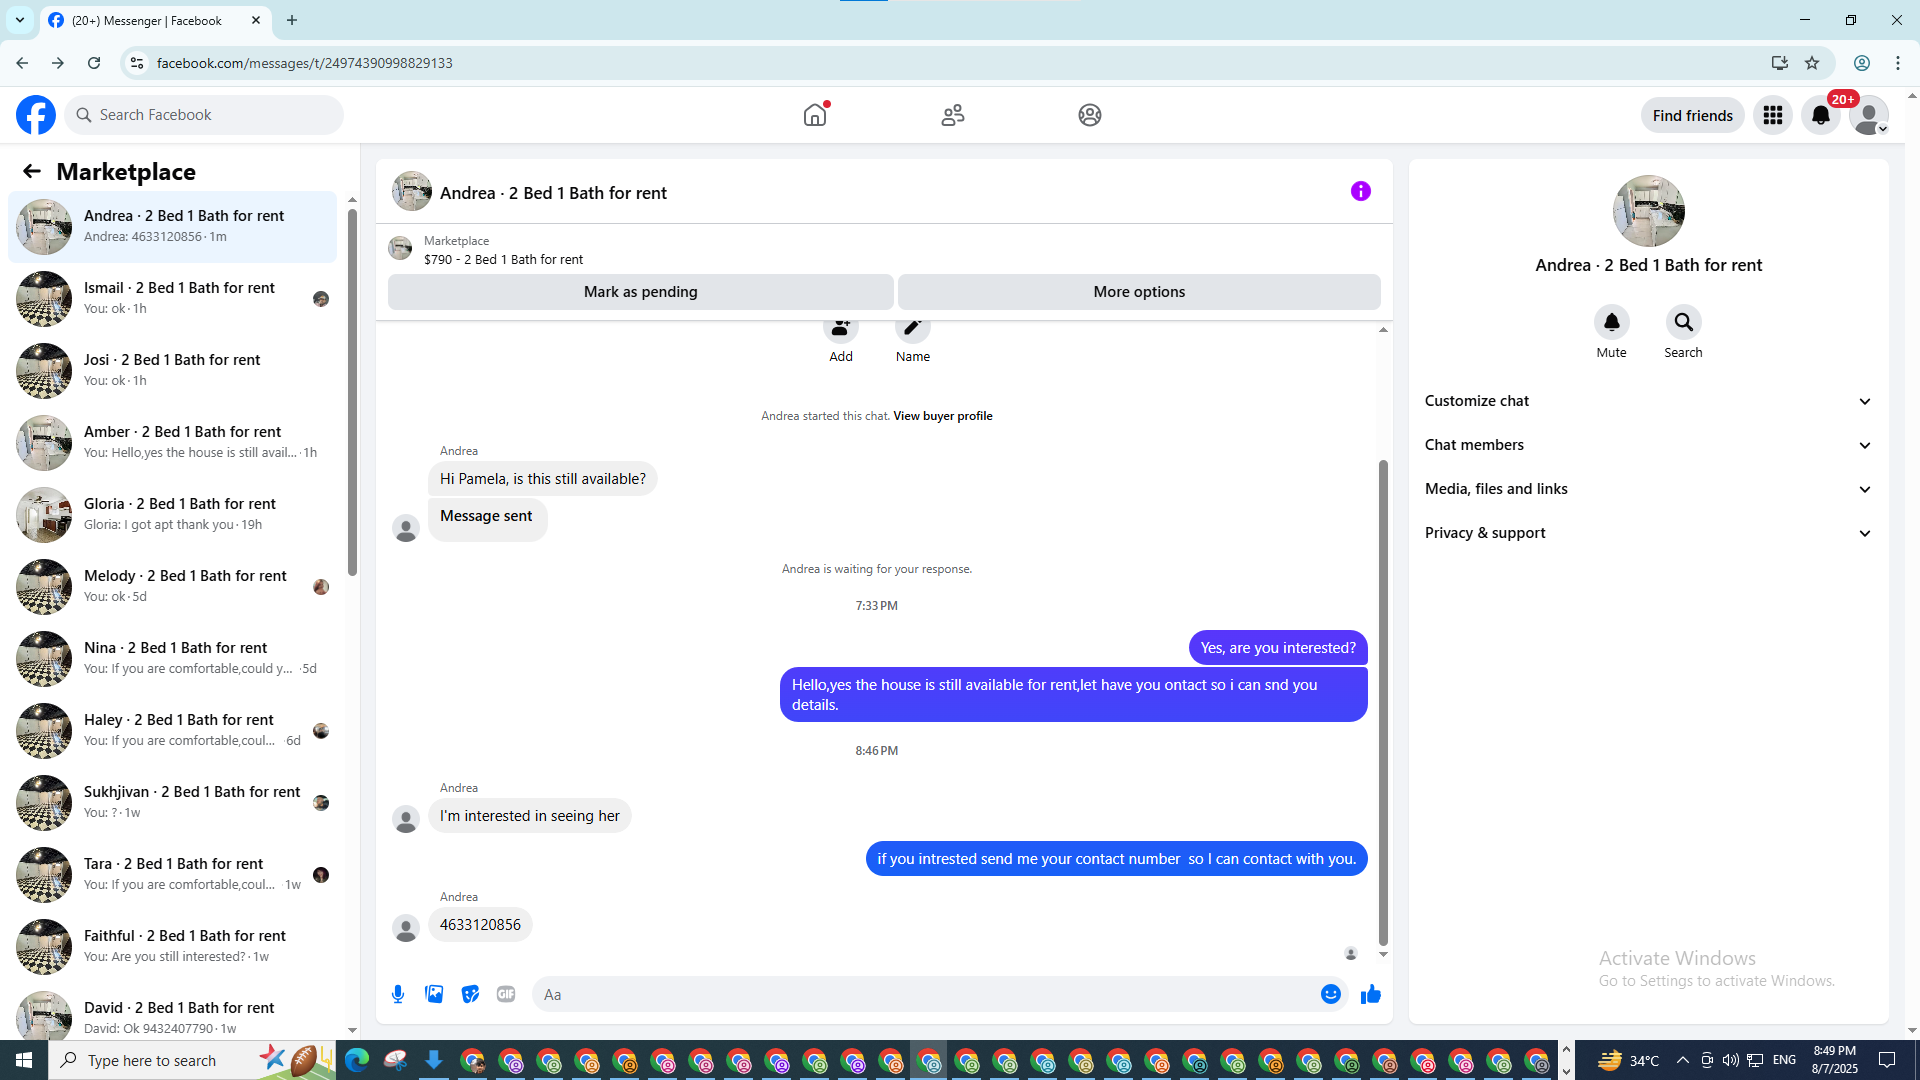Open the taskbar clock showing 8:49 PM
Screen dimensions: 1920x1080
[1835, 1060]
